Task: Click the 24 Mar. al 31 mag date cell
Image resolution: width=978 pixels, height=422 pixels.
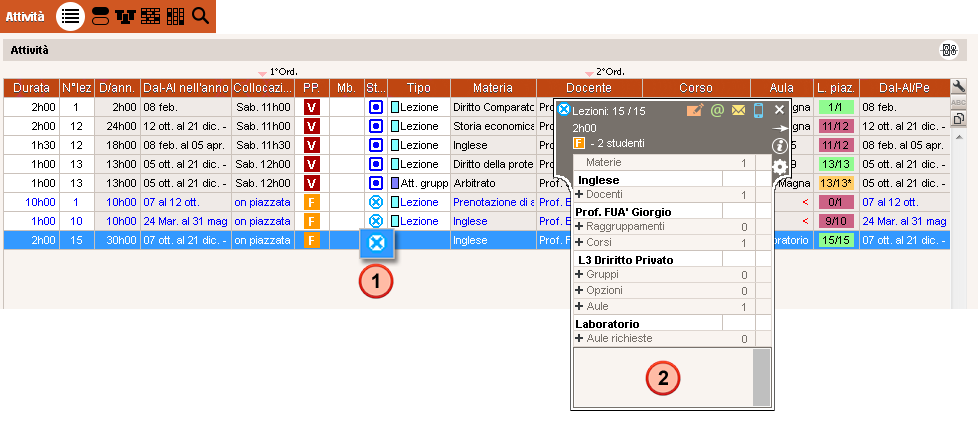Action: coord(185,221)
